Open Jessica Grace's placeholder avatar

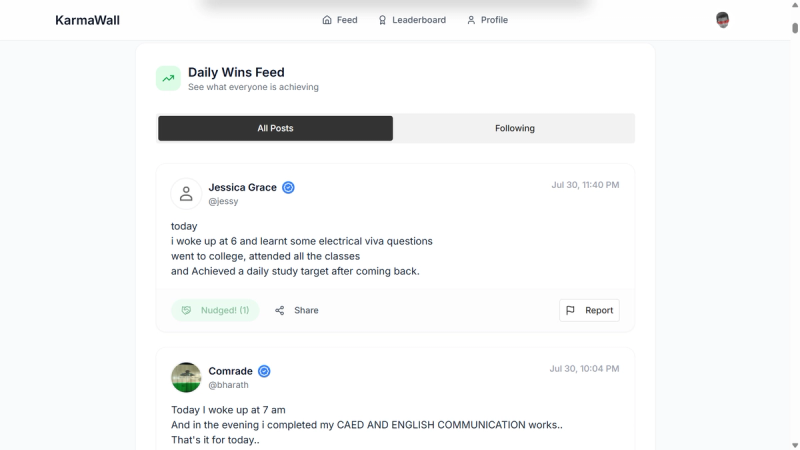pyautogui.click(x=186, y=194)
